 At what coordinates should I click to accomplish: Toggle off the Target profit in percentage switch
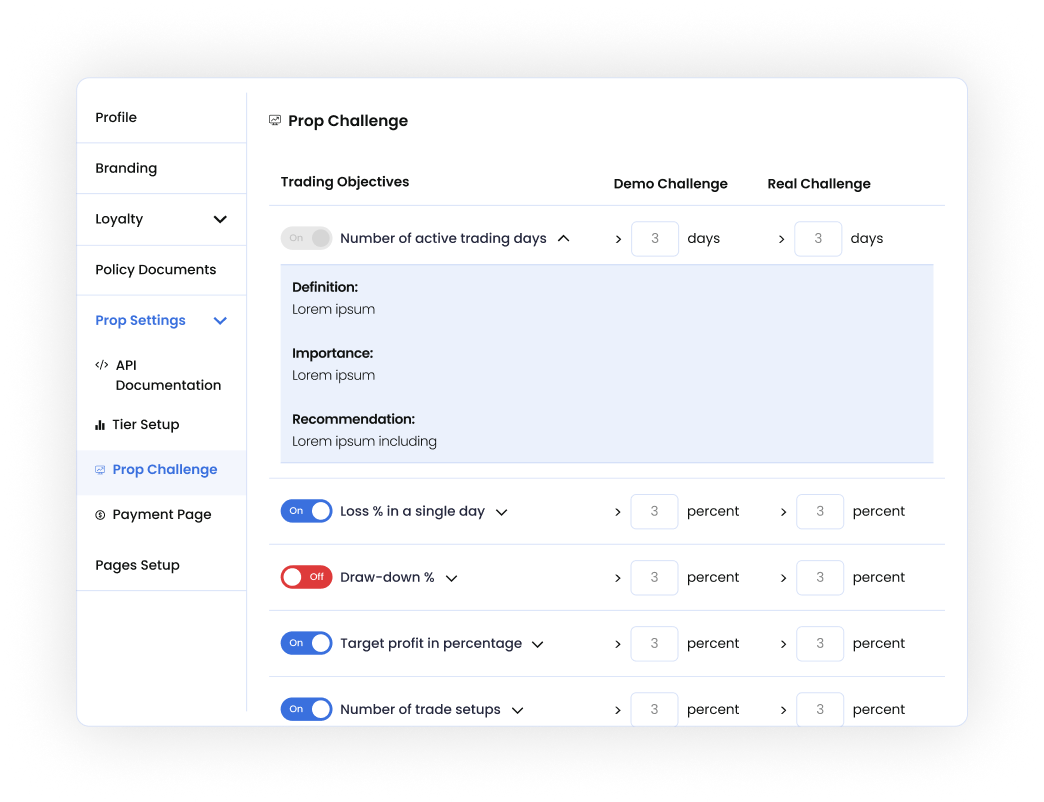pyautogui.click(x=306, y=643)
